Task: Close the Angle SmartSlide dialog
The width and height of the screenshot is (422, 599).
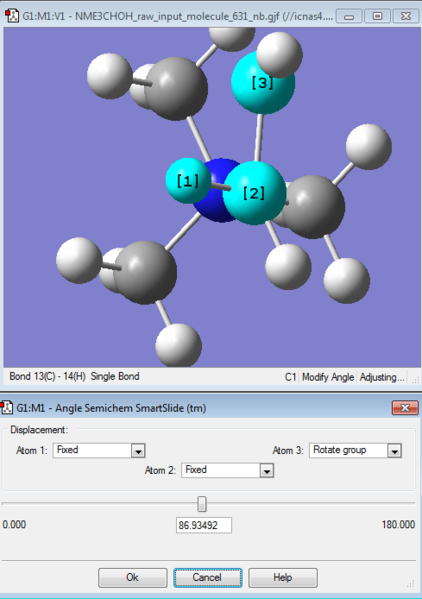Action: coord(405,408)
